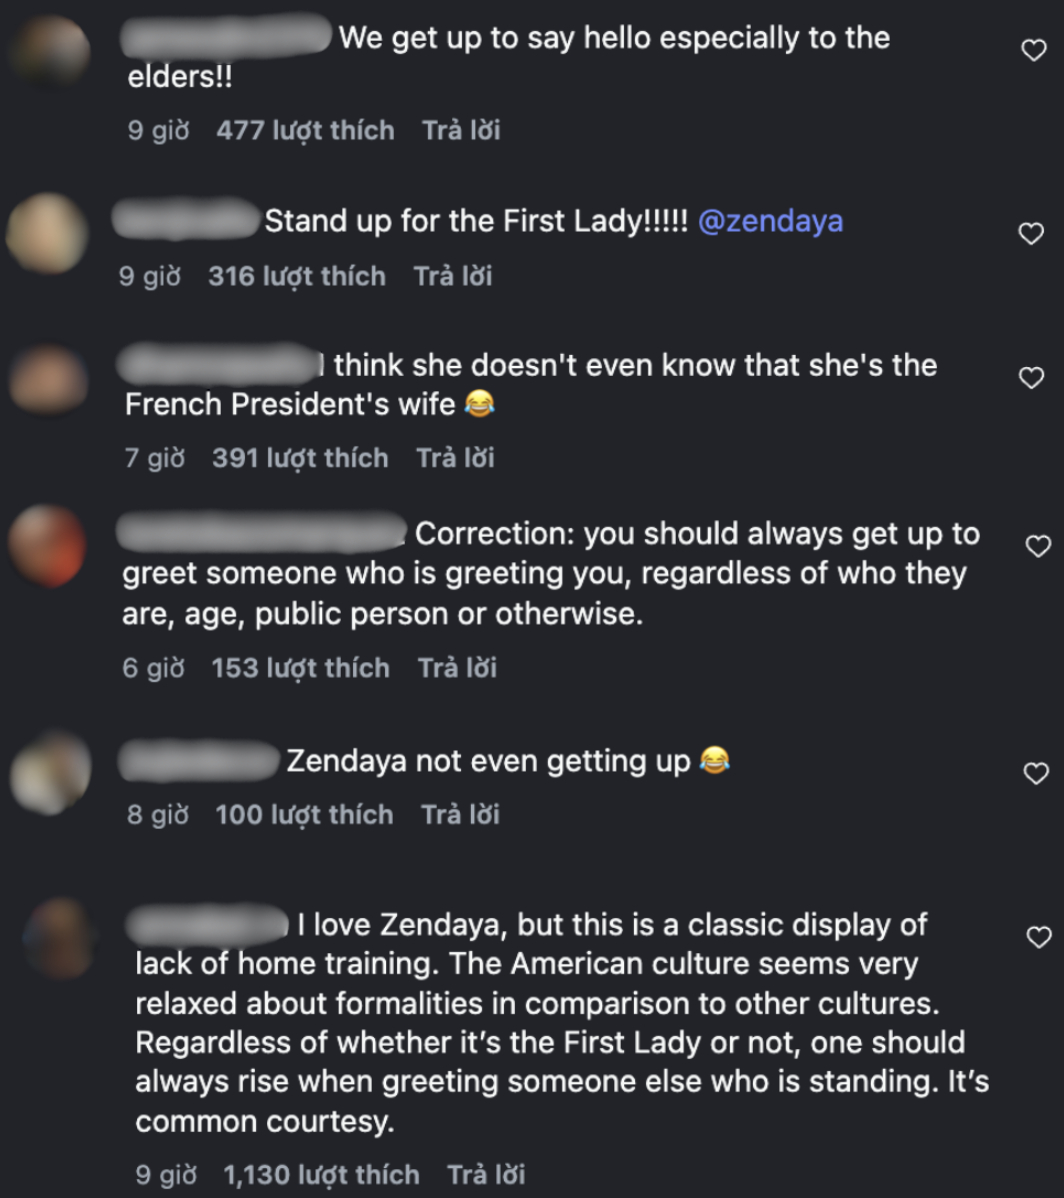Open the 316 lượt thích likes list
This screenshot has height=1198, width=1064.
[x=297, y=276]
